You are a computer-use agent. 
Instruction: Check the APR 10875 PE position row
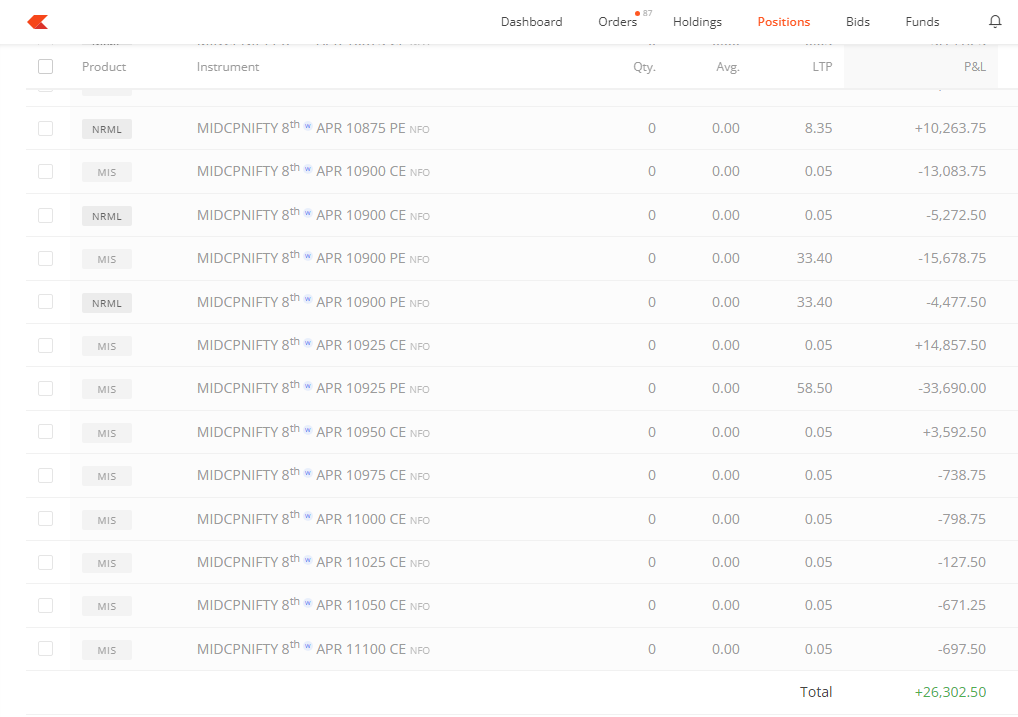(x=45, y=128)
